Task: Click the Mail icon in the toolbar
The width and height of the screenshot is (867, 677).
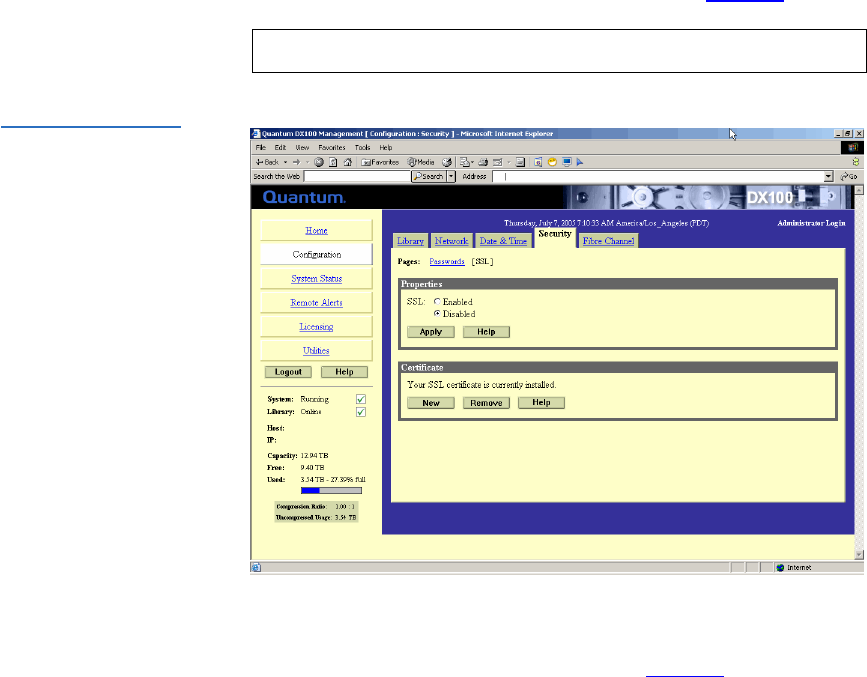Action: click(x=464, y=162)
